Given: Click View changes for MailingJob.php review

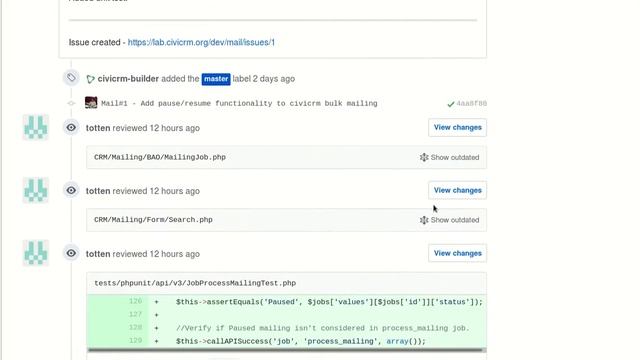Looking at the screenshot, I should [457, 127].
